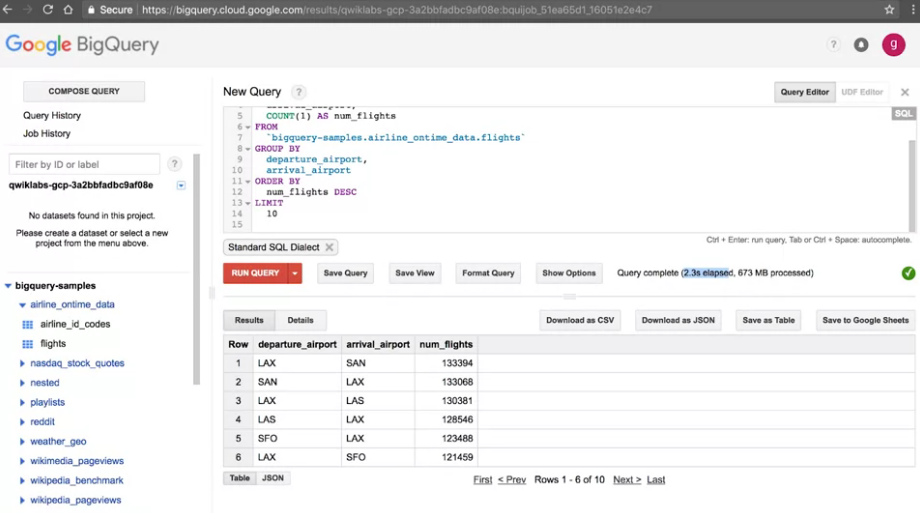Select the Details tab
Viewport: 920px width, 513px height.
(300, 320)
